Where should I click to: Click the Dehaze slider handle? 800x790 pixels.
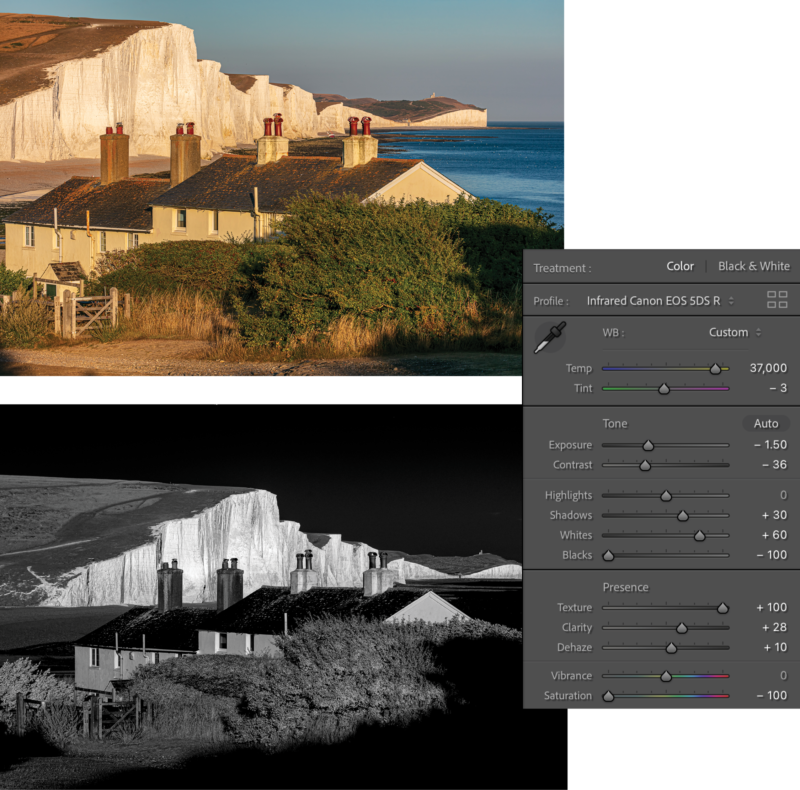[x=671, y=648]
